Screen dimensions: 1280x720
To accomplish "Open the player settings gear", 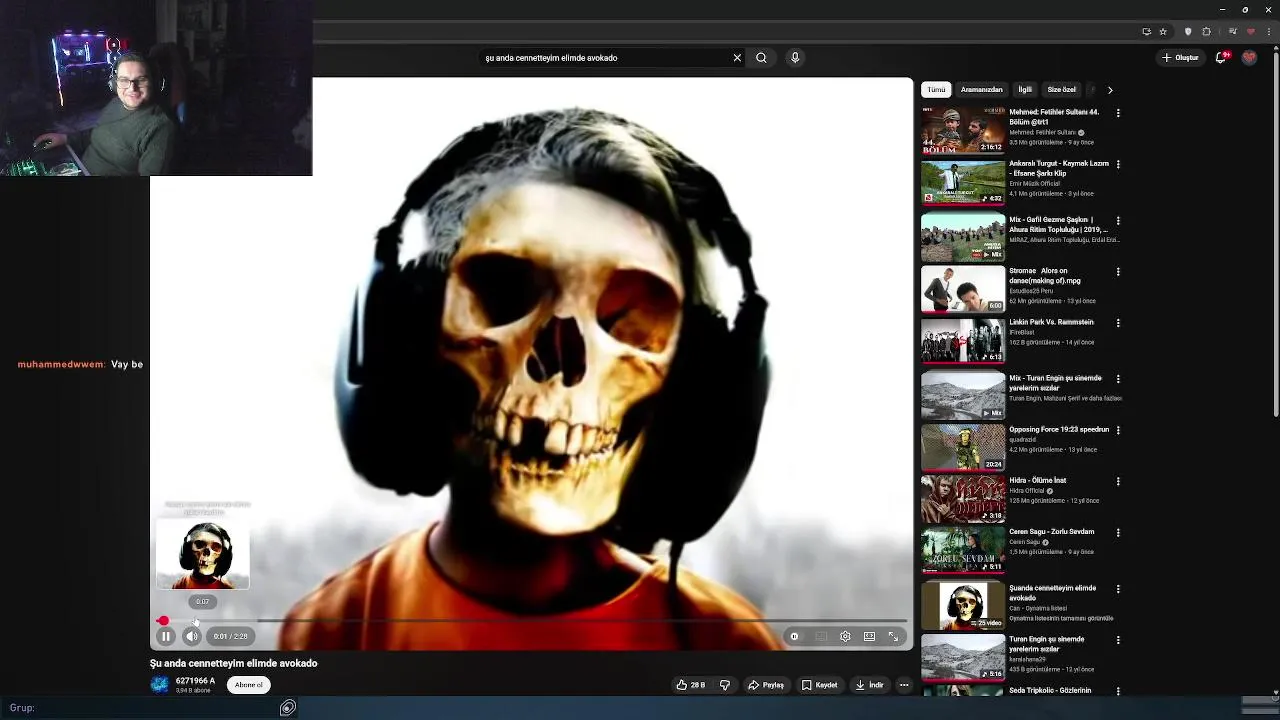I will (x=845, y=636).
